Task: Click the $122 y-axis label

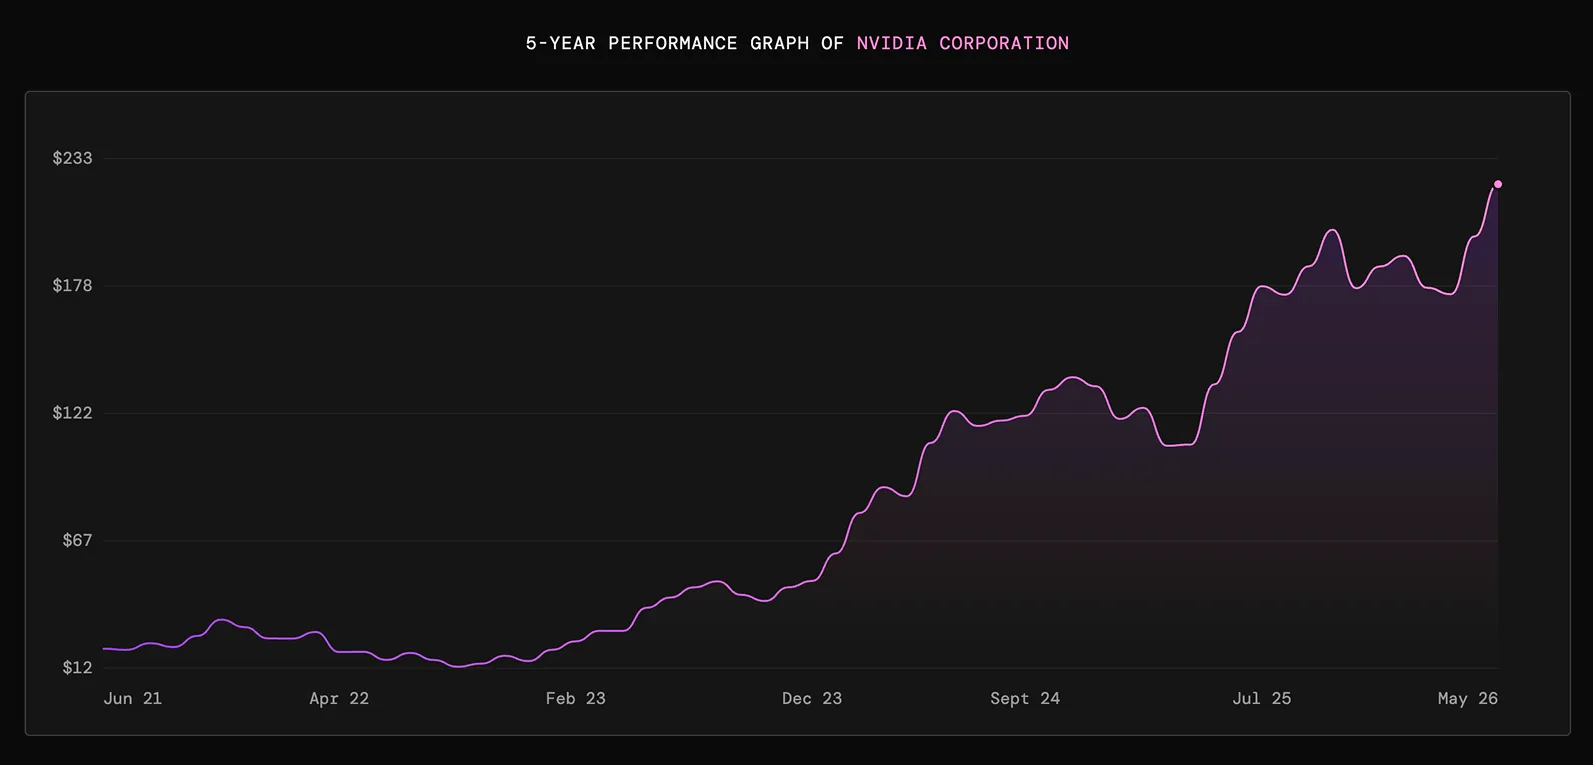Action: [x=72, y=413]
